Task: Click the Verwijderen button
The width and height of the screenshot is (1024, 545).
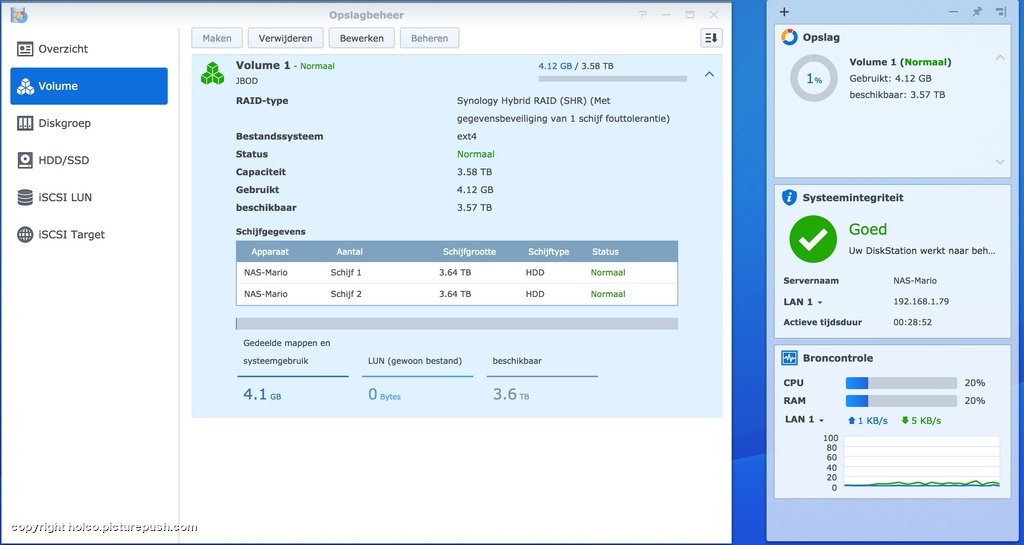Action: click(x=285, y=38)
